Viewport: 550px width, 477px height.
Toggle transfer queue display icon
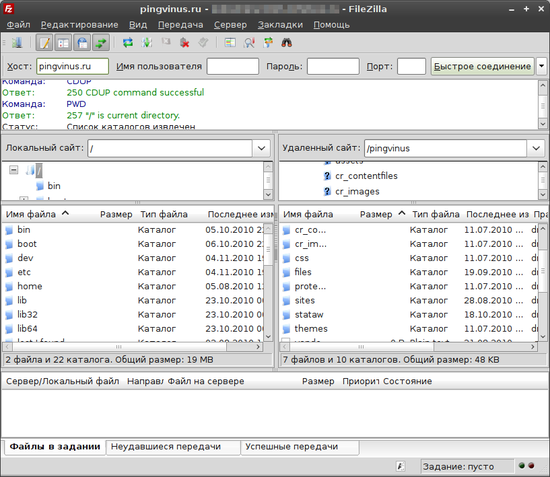101,43
